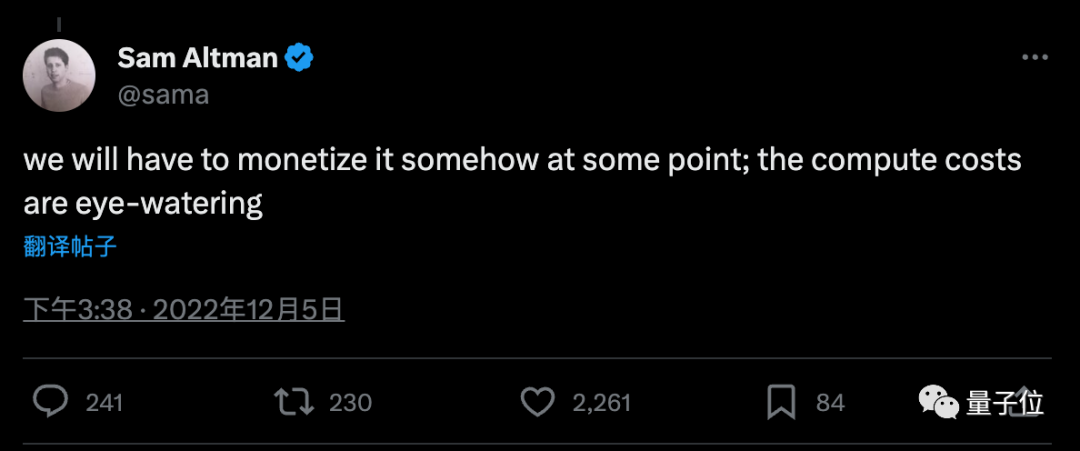This screenshot has width=1080, height=451.
Task: Like the tweet with the heart icon
Action: 538,402
